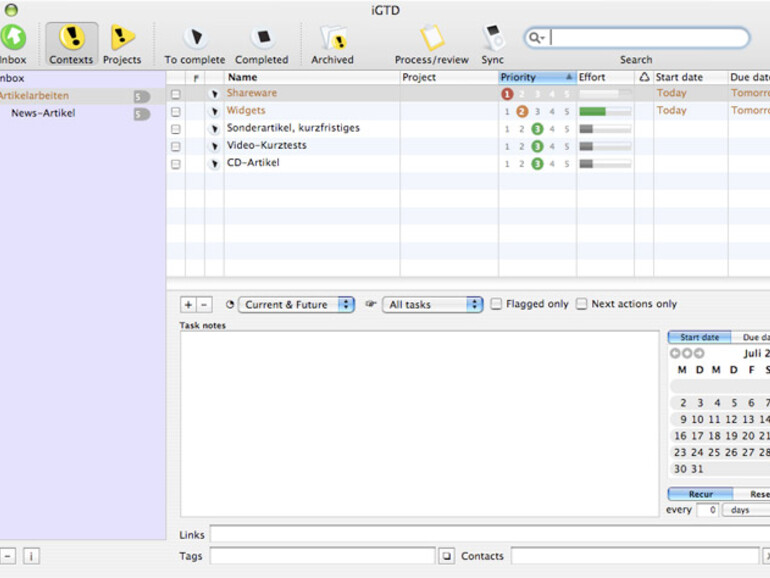Enable Flagged only checkbox
The height and width of the screenshot is (578, 770).
496,304
